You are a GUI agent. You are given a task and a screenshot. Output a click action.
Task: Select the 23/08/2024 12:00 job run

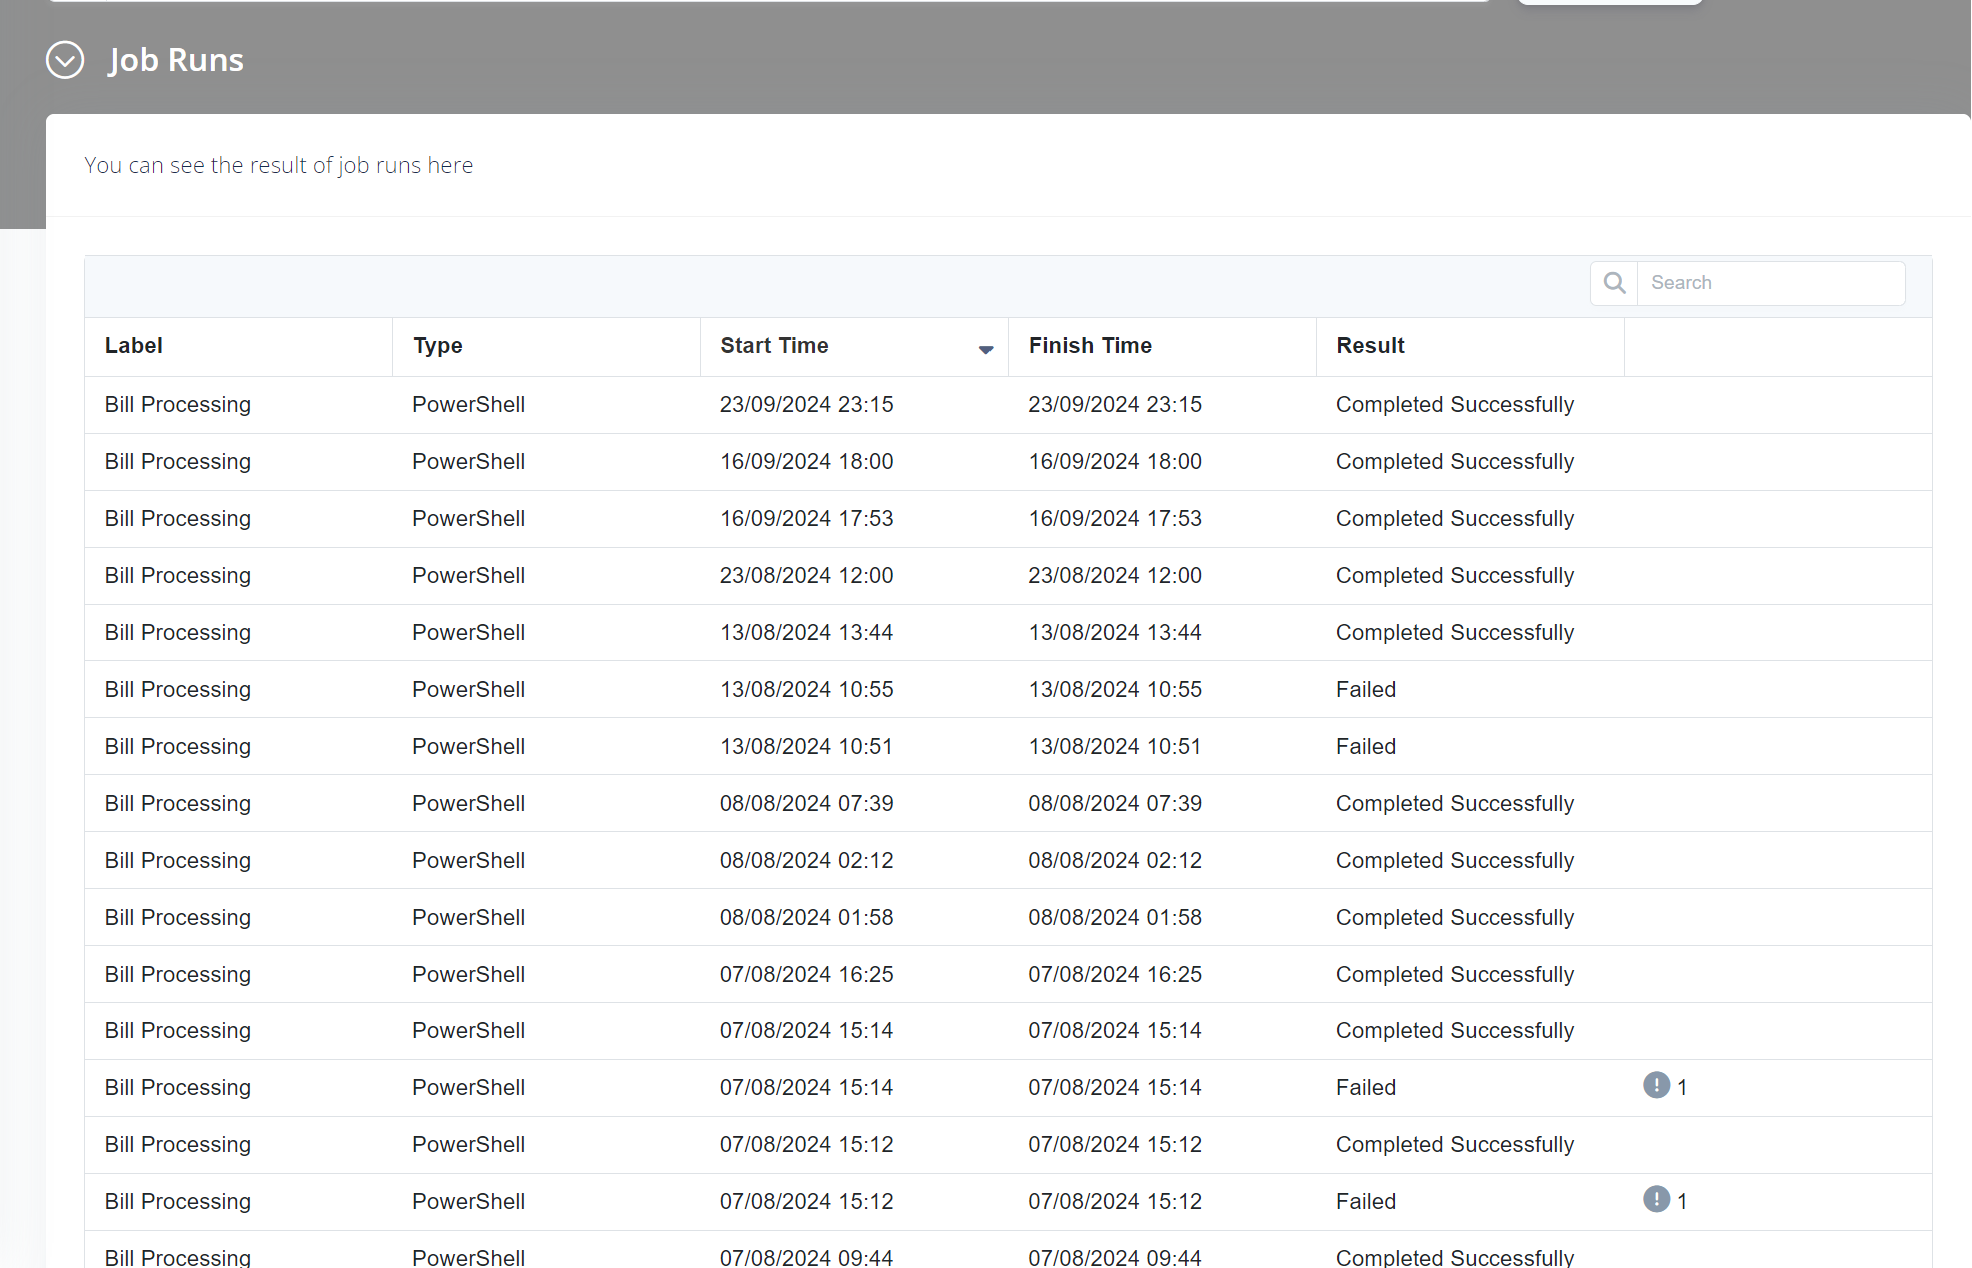806,576
